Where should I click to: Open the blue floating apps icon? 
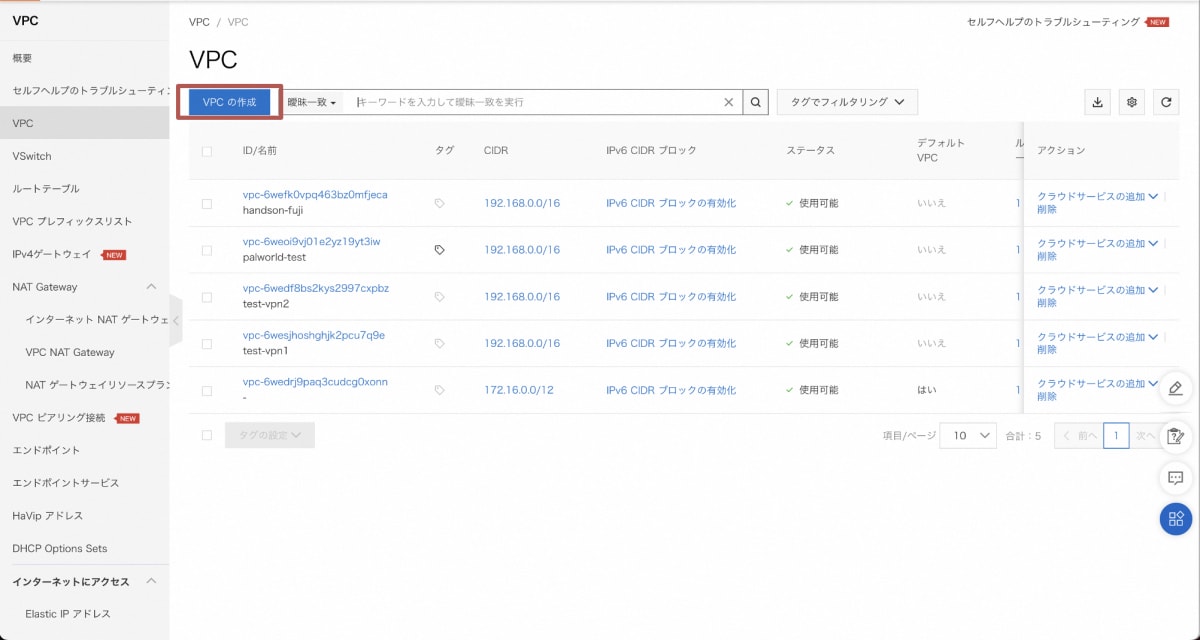(x=1176, y=518)
